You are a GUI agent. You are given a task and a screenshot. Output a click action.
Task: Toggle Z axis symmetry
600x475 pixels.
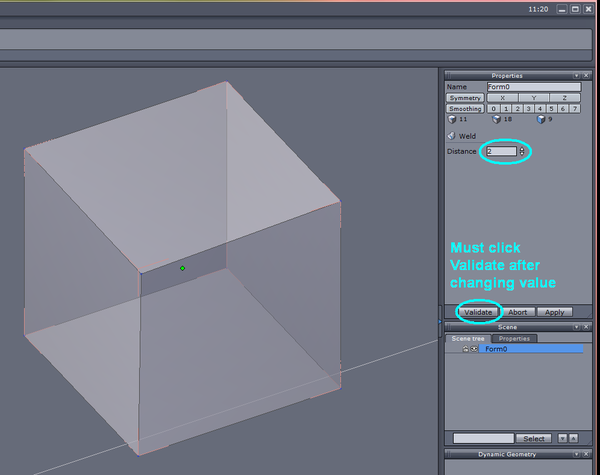(x=565, y=98)
